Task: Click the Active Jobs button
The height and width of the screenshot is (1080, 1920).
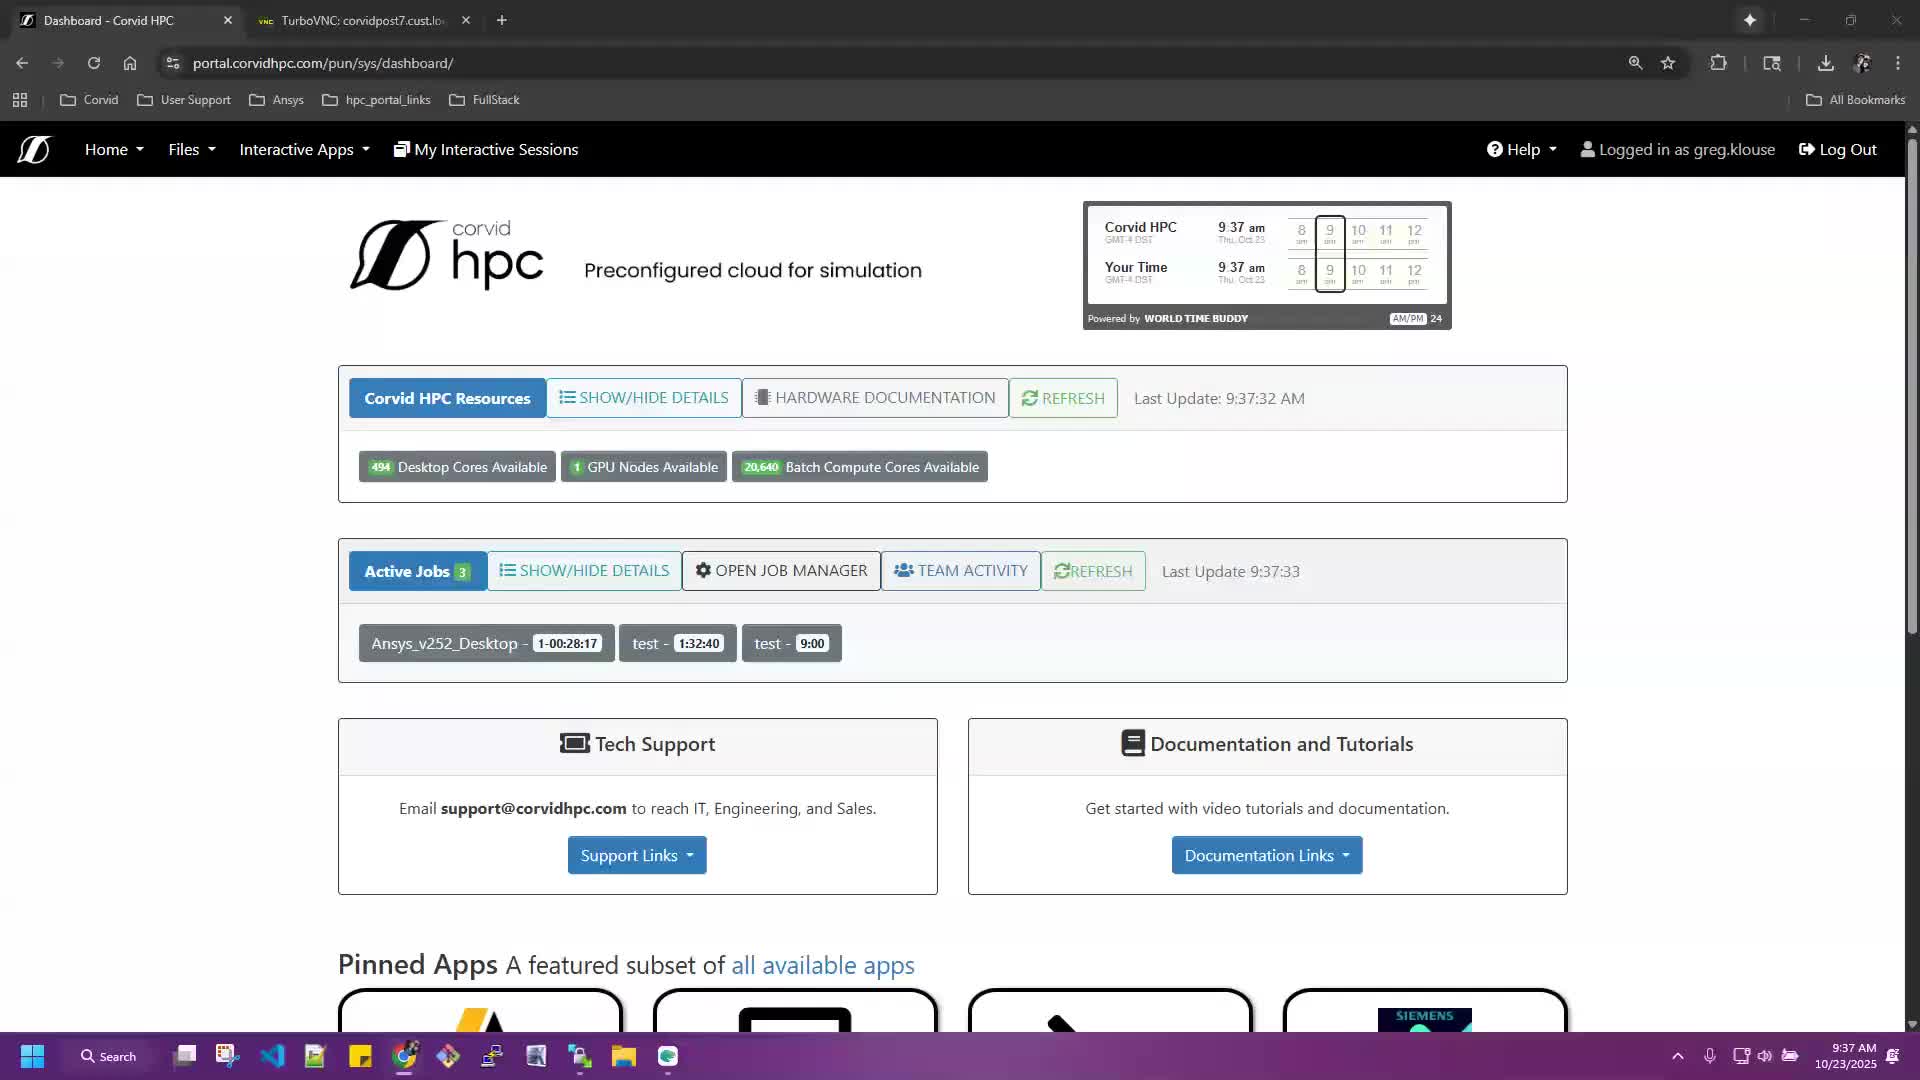Action: click(418, 571)
